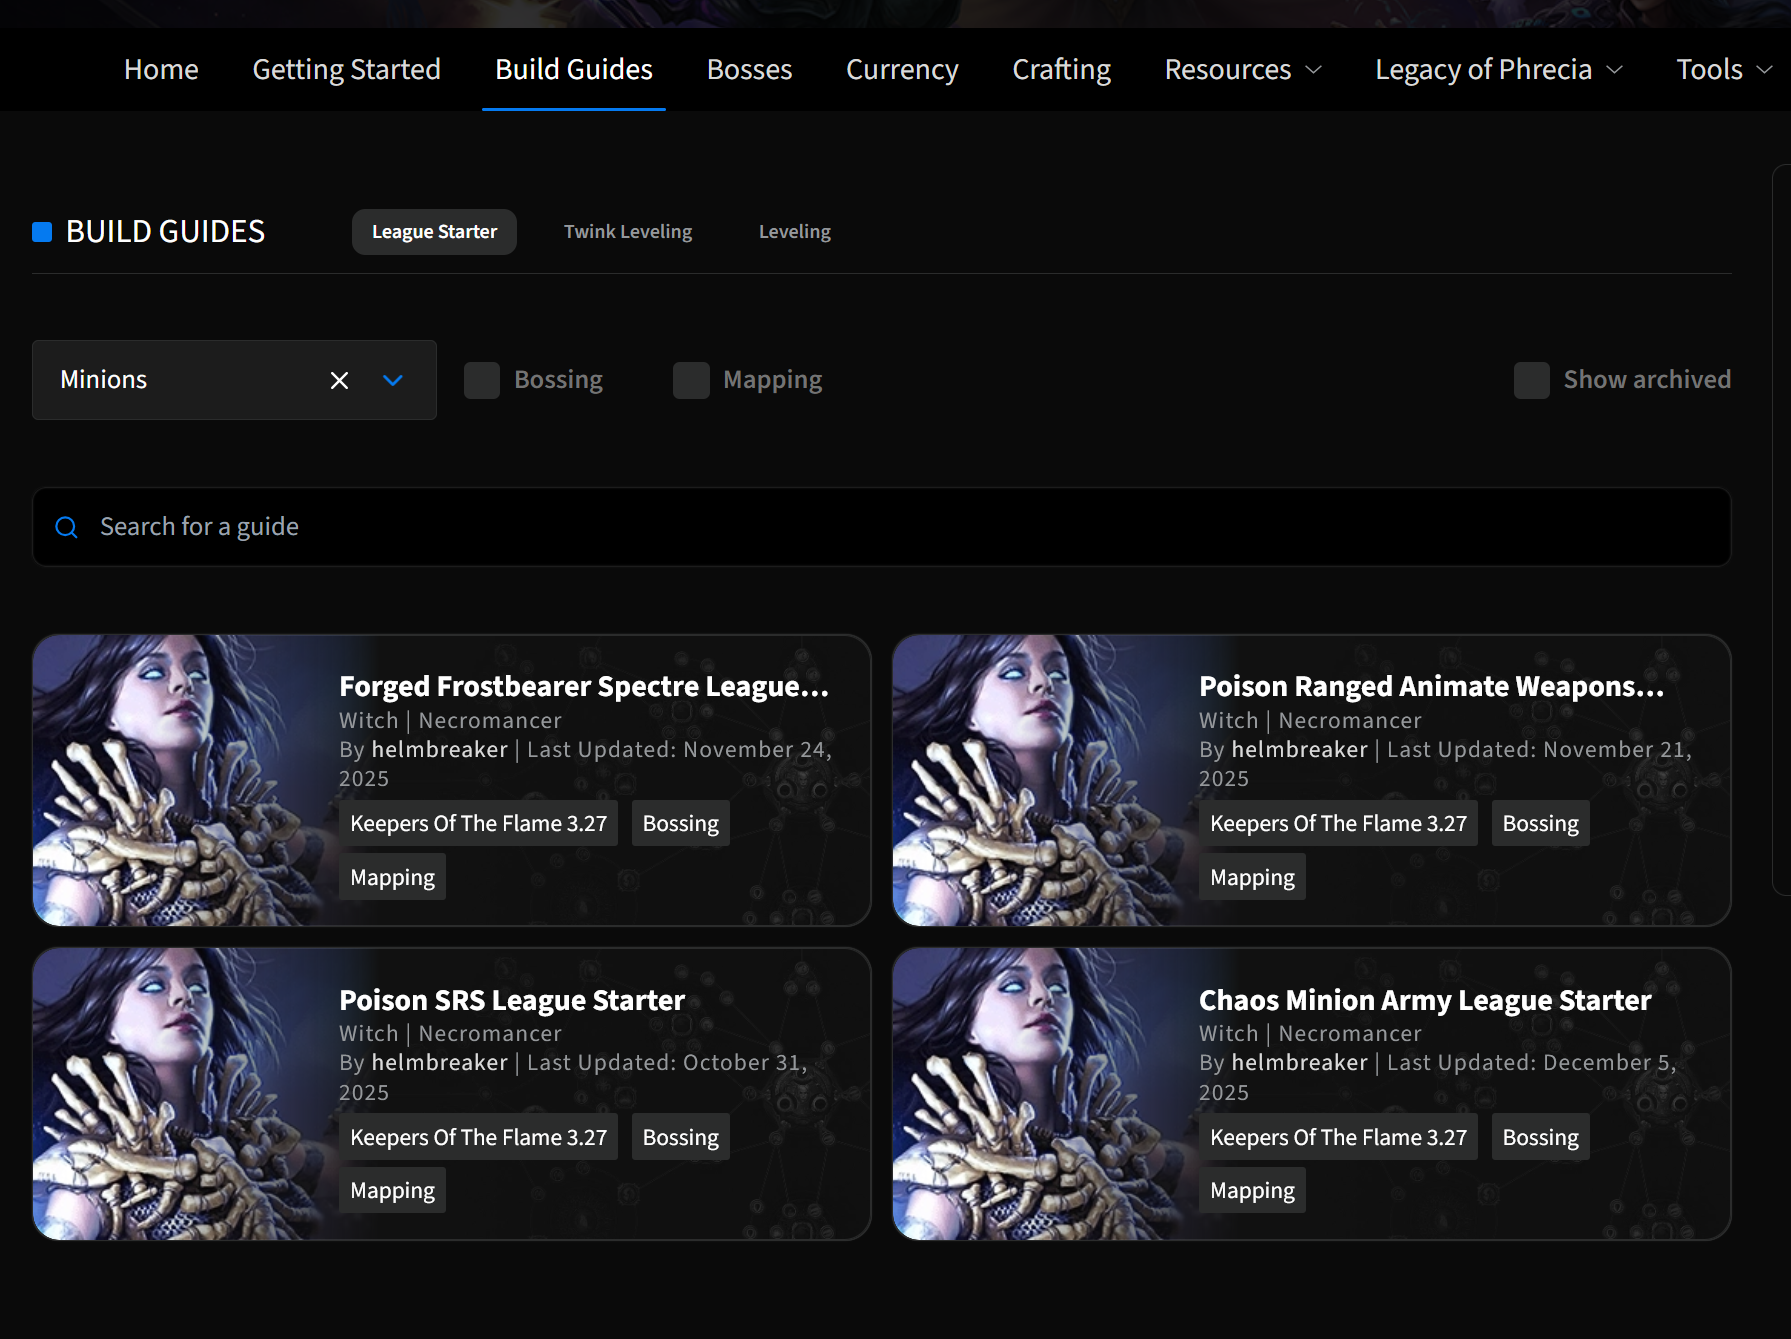Click Keepers Of The Flame tag on Poison SRS card

478,1137
